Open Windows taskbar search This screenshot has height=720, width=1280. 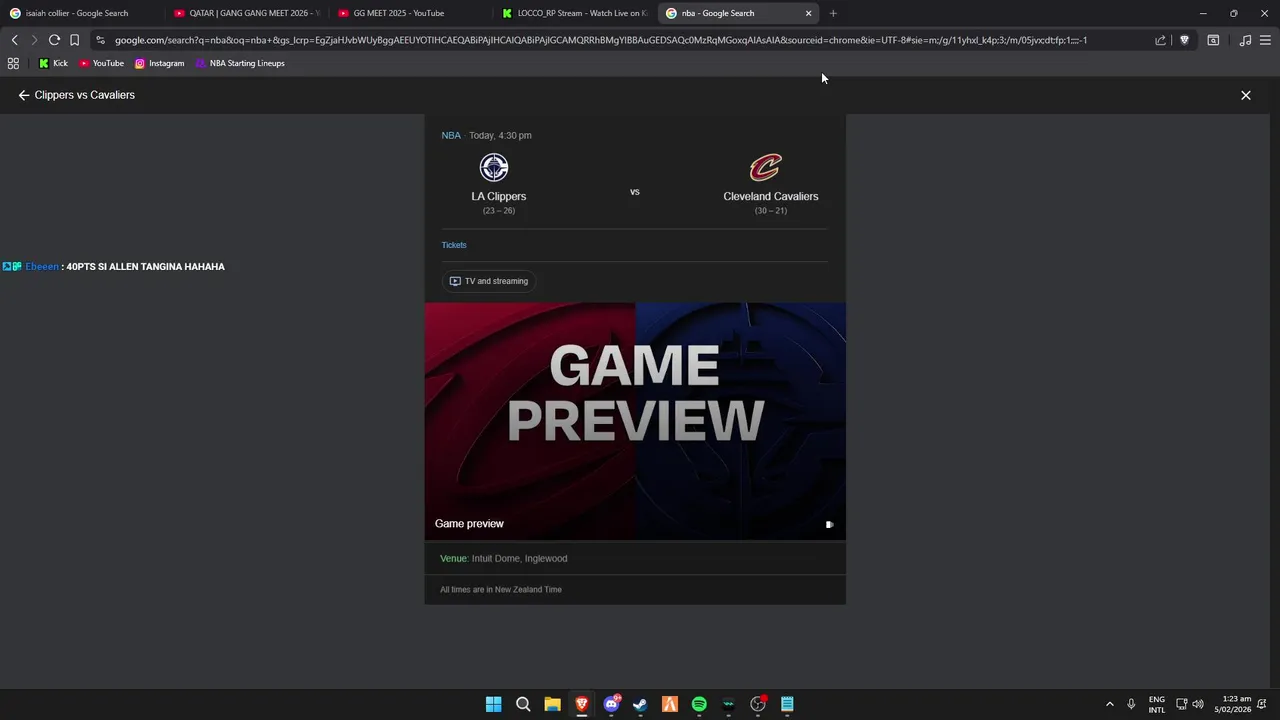click(523, 704)
